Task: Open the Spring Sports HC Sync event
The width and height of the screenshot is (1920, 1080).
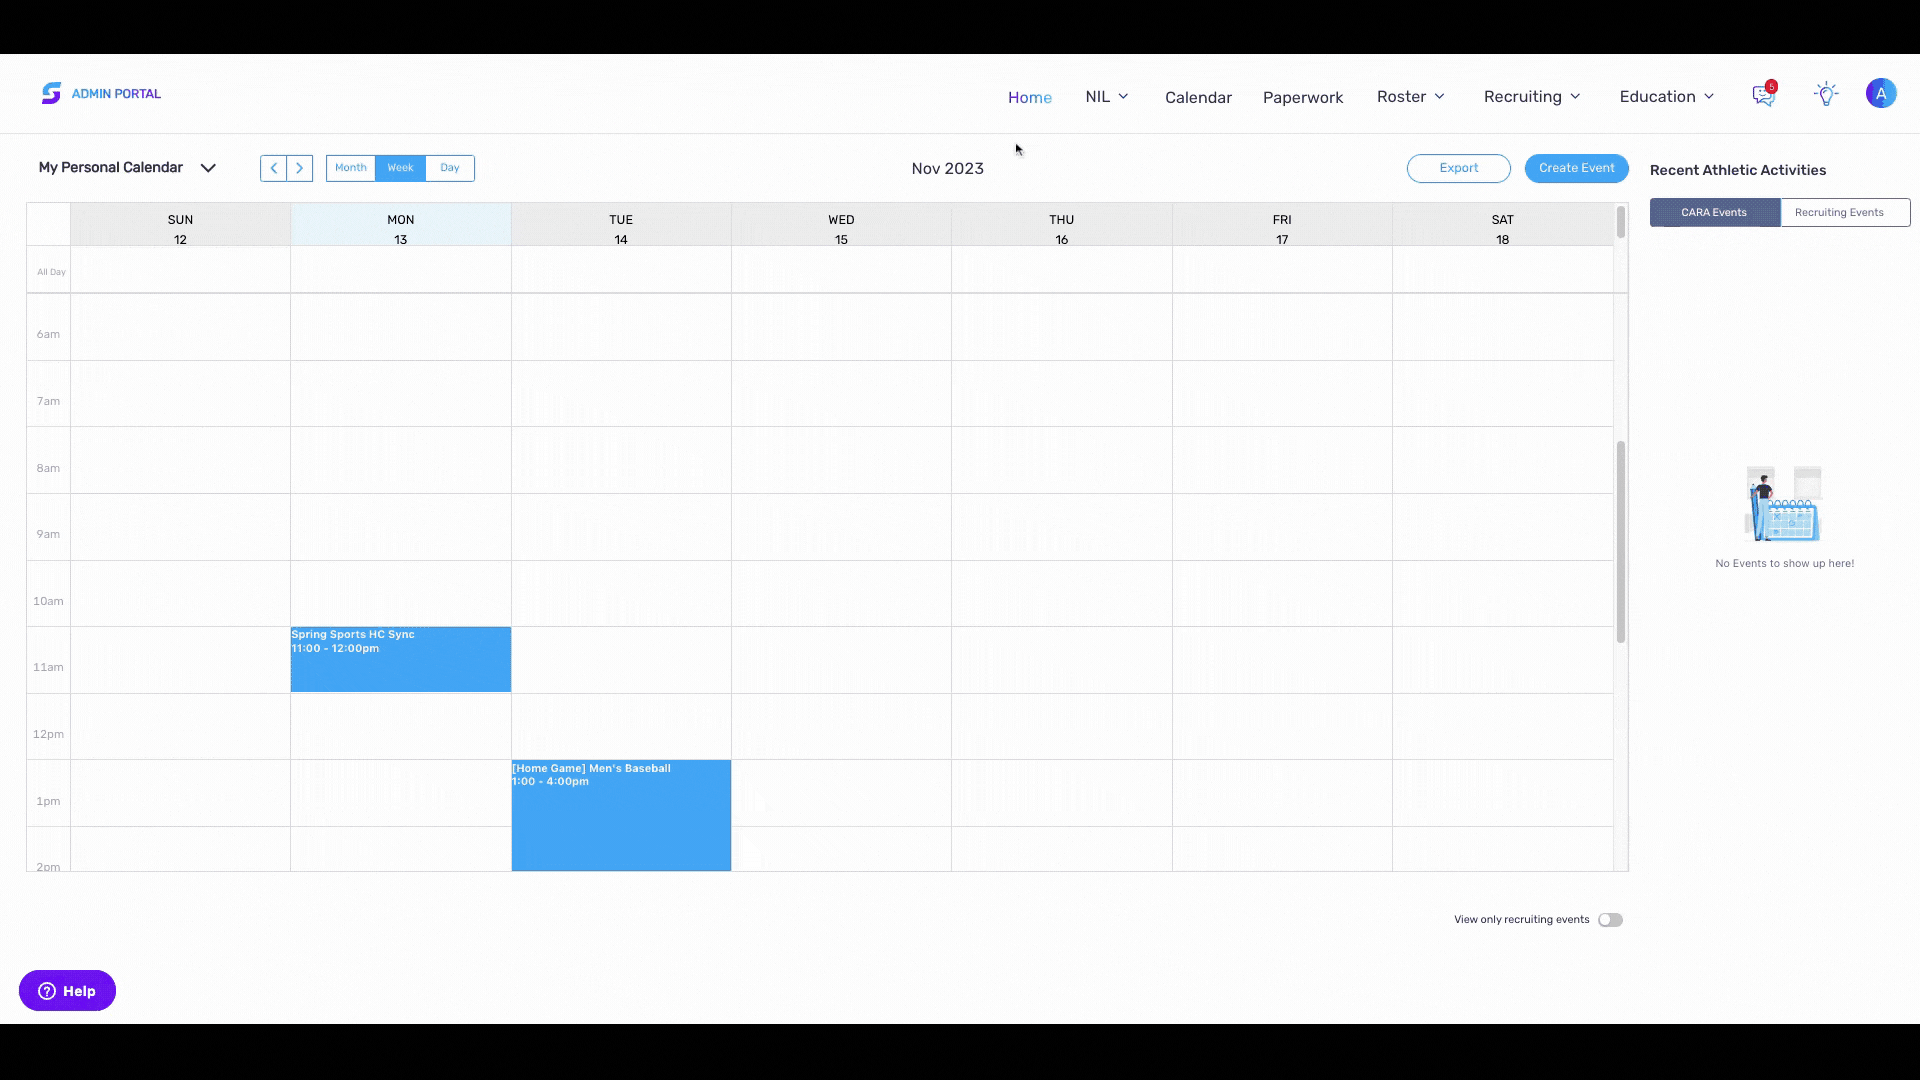Action: point(401,659)
